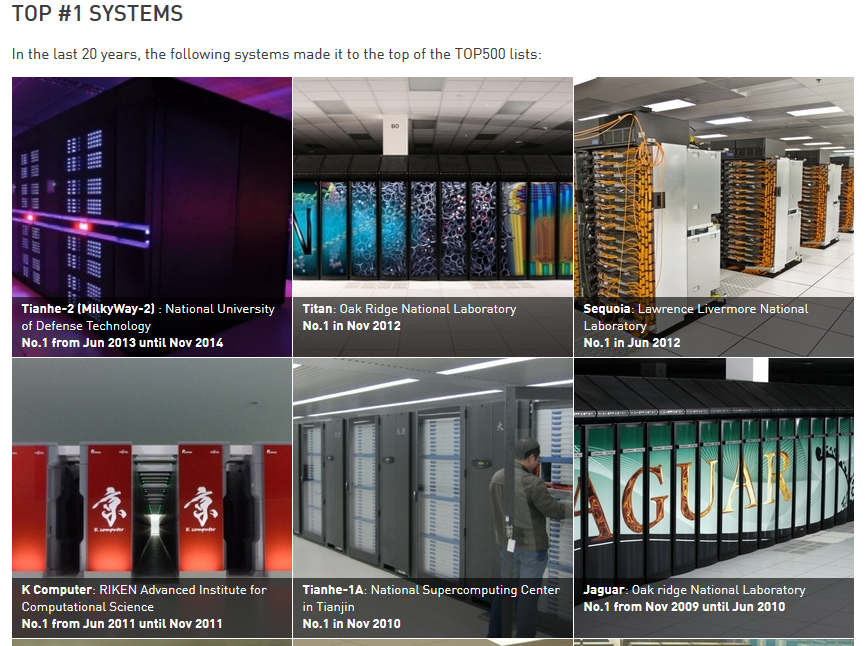Select the bold "Sequoia" system name
This screenshot has height=646, width=865.
tap(607, 309)
